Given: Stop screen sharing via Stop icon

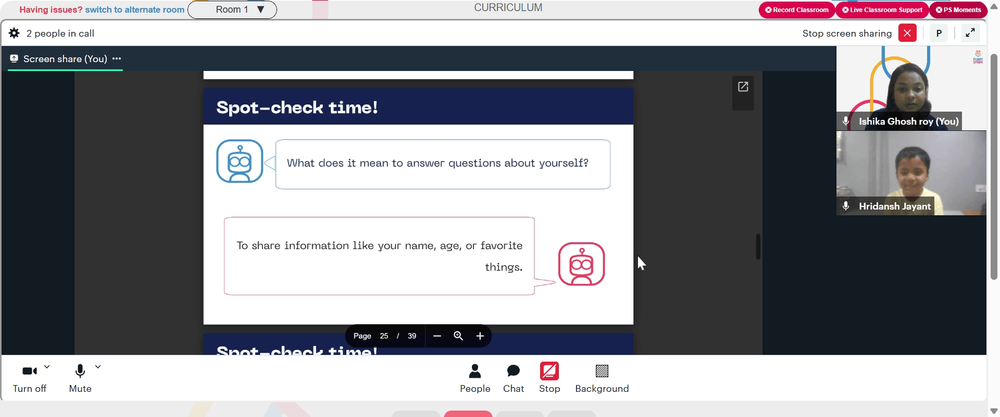Looking at the screenshot, I should pos(549,378).
